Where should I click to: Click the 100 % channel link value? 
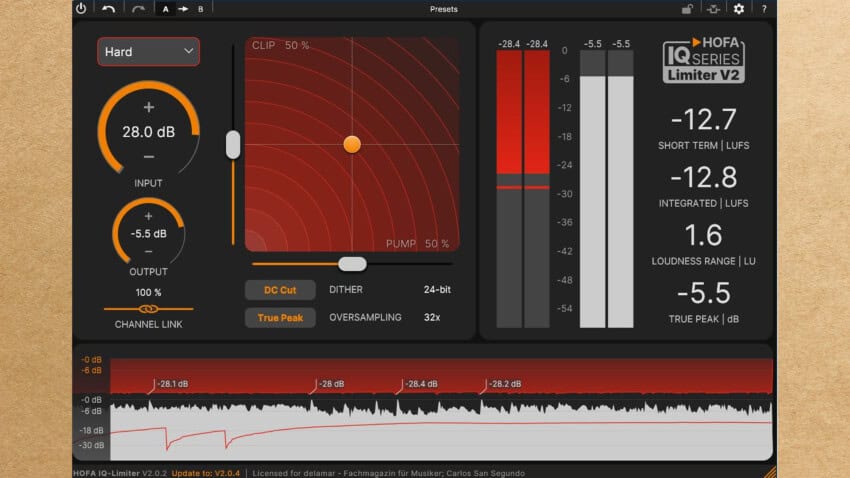149,293
